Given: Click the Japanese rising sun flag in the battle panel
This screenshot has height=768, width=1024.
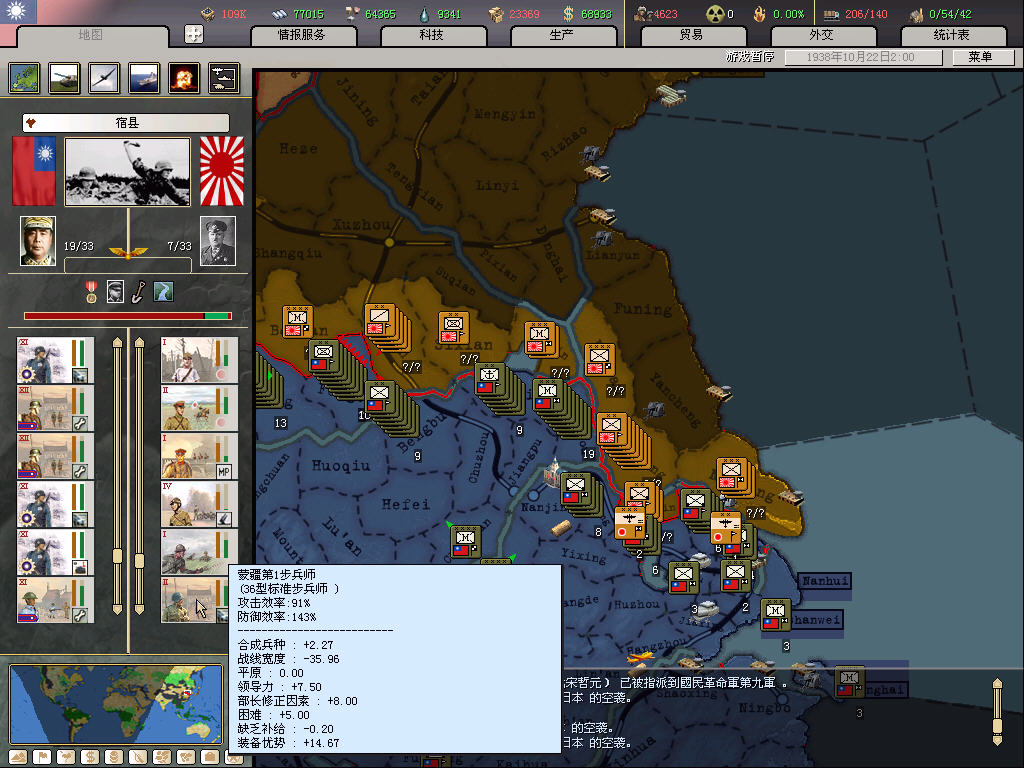Looking at the screenshot, I should click(221, 171).
